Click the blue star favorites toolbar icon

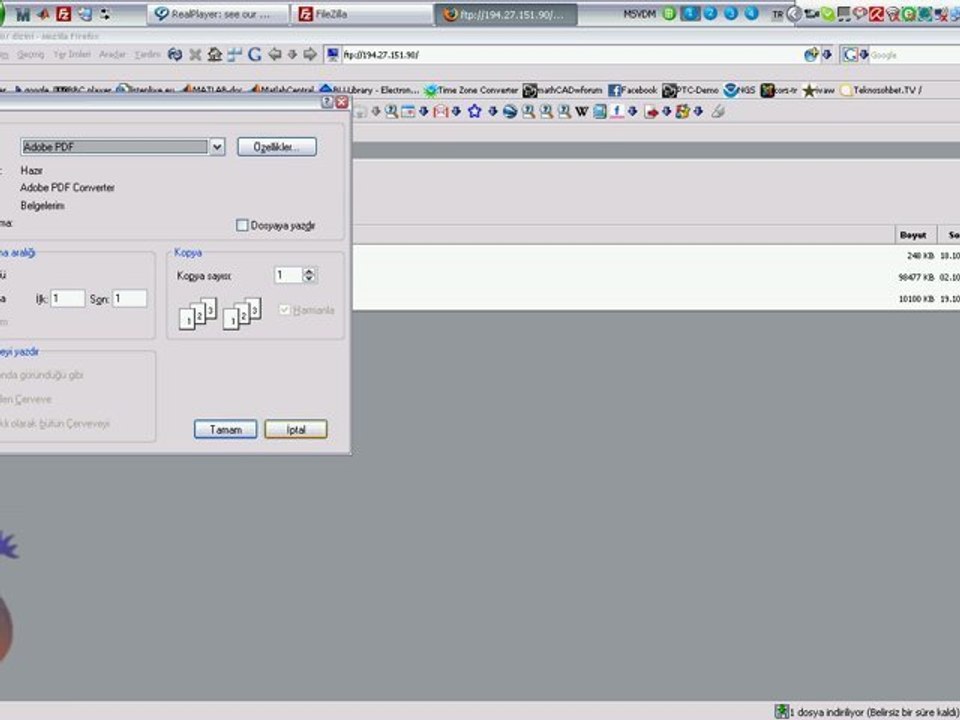[x=474, y=111]
